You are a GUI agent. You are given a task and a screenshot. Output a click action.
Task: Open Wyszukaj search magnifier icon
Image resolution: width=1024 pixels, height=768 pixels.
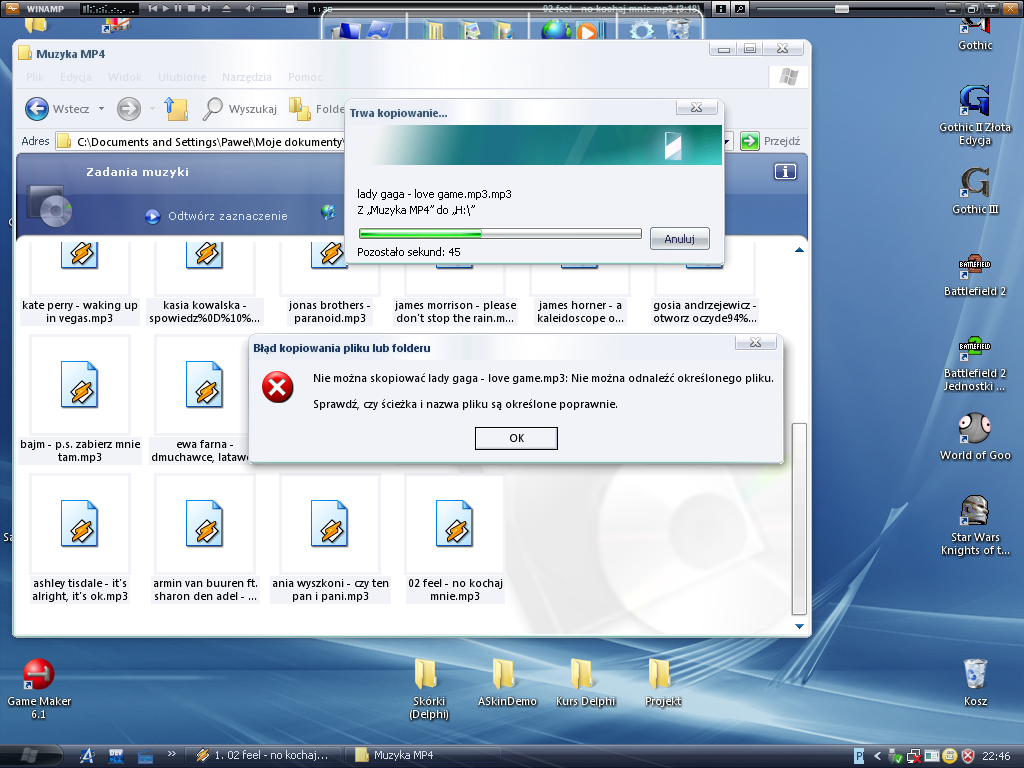click(213, 108)
